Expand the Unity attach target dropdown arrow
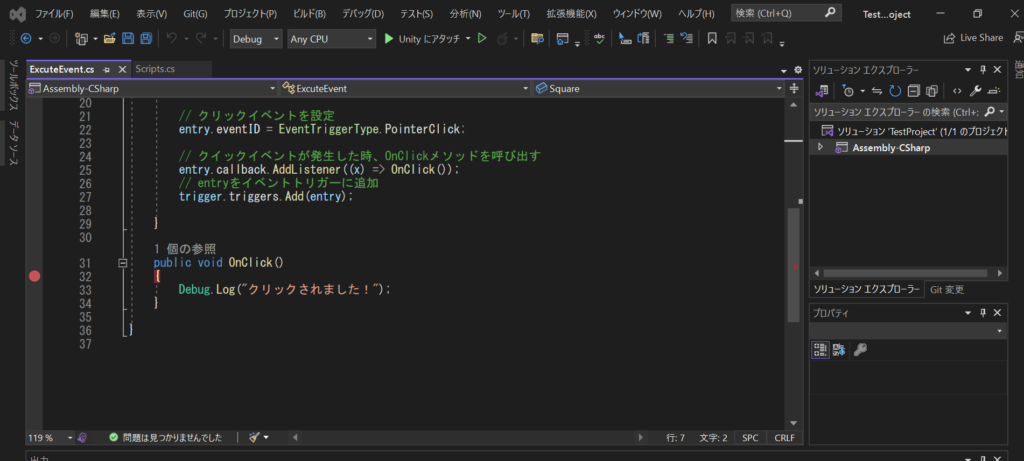Viewport: 1024px width, 461px height. pyautogui.click(x=468, y=39)
